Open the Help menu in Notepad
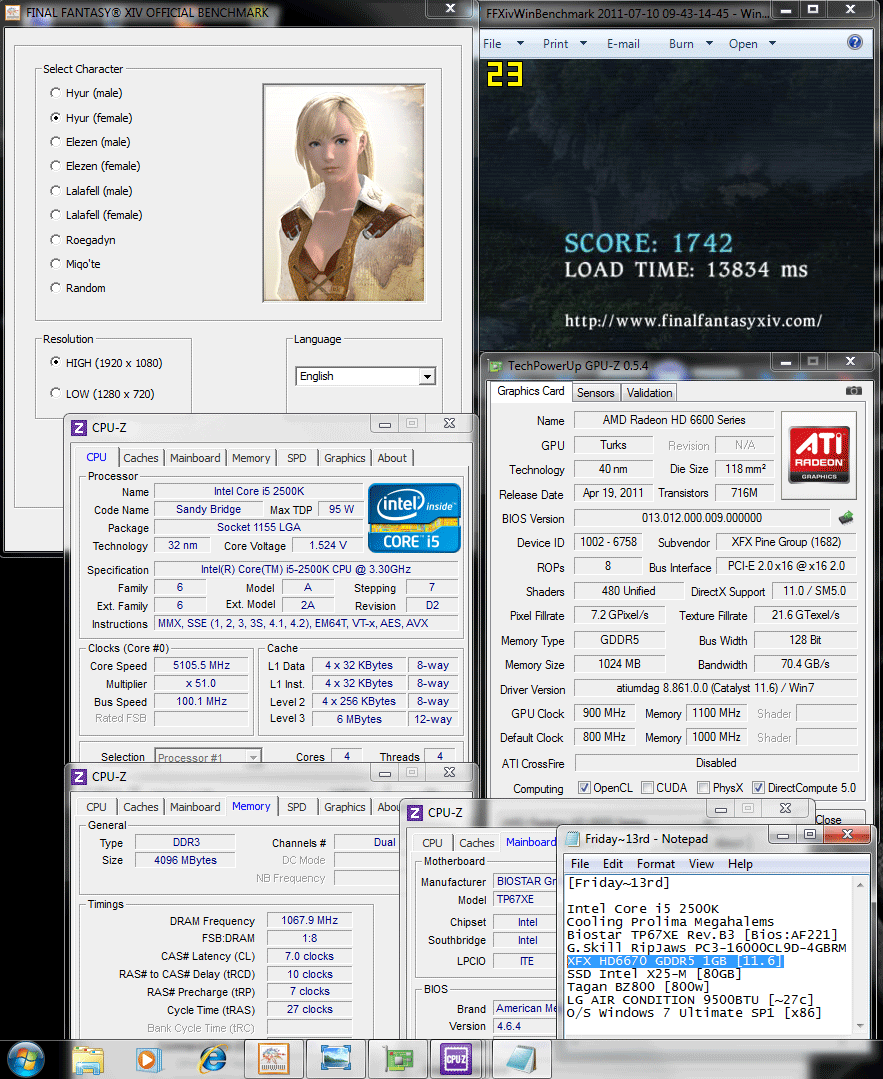 click(x=740, y=864)
